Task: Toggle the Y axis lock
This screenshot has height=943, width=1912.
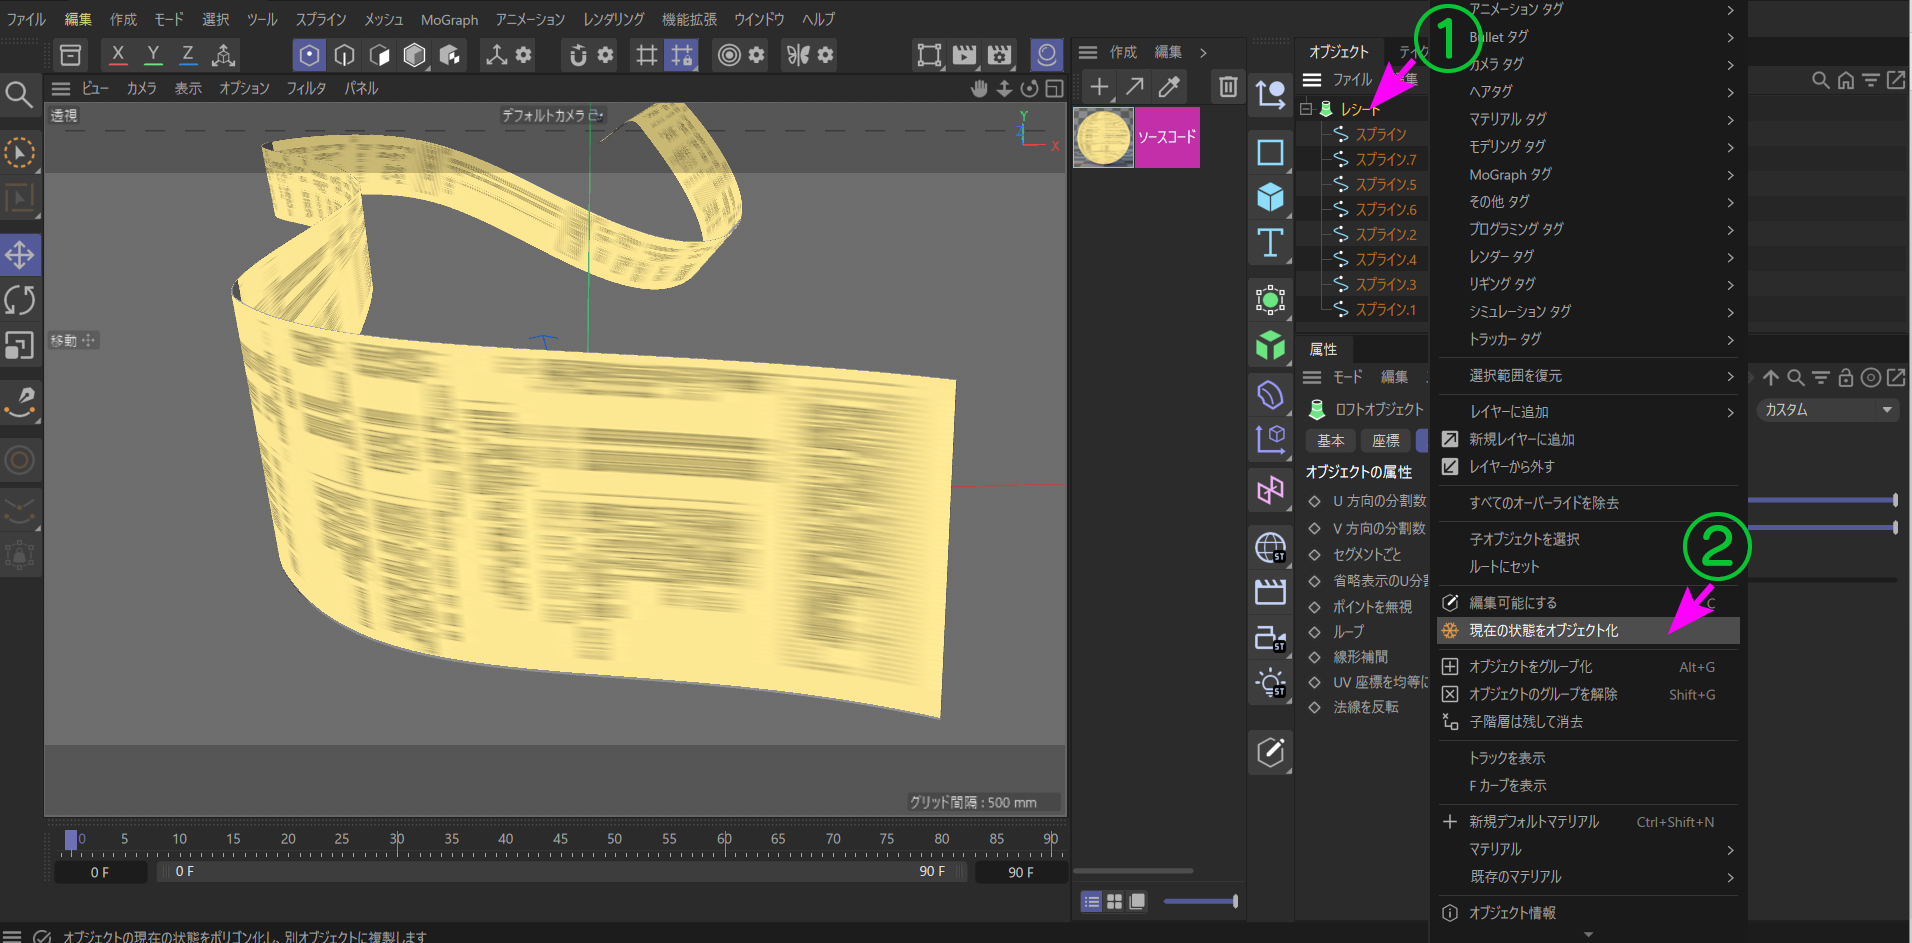Action: (153, 55)
